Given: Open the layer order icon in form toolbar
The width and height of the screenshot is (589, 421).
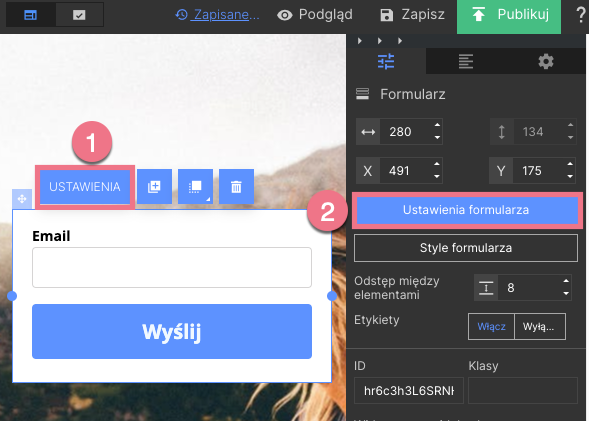Looking at the screenshot, I should pyautogui.click(x=195, y=187).
